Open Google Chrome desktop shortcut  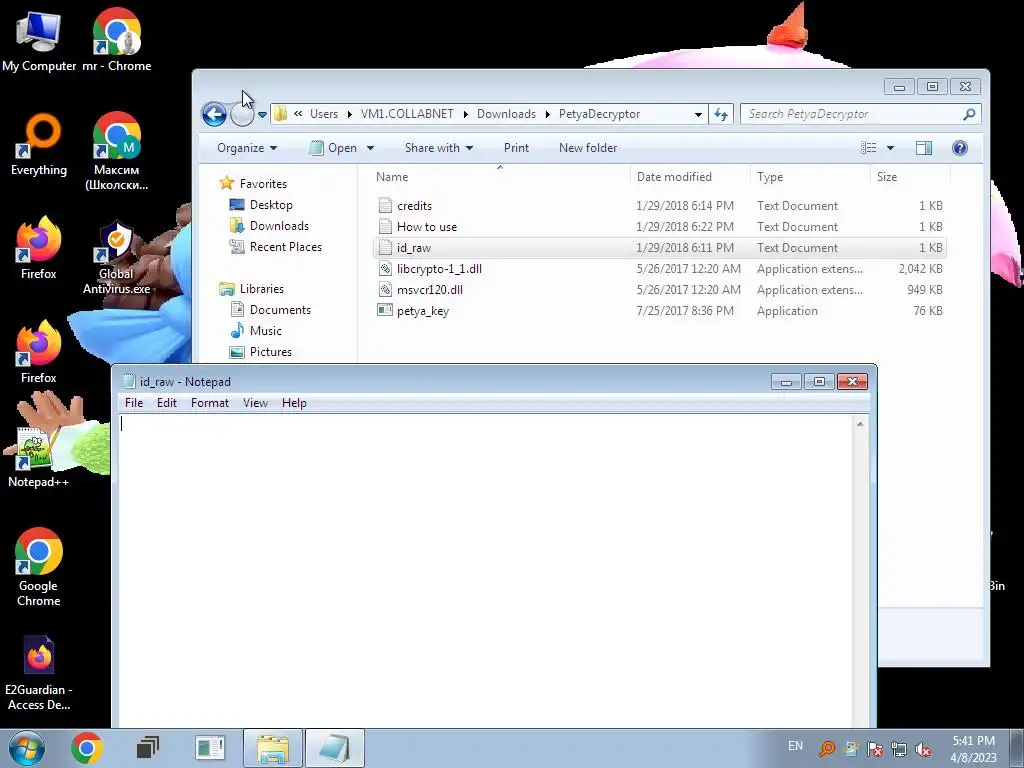pyautogui.click(x=39, y=567)
